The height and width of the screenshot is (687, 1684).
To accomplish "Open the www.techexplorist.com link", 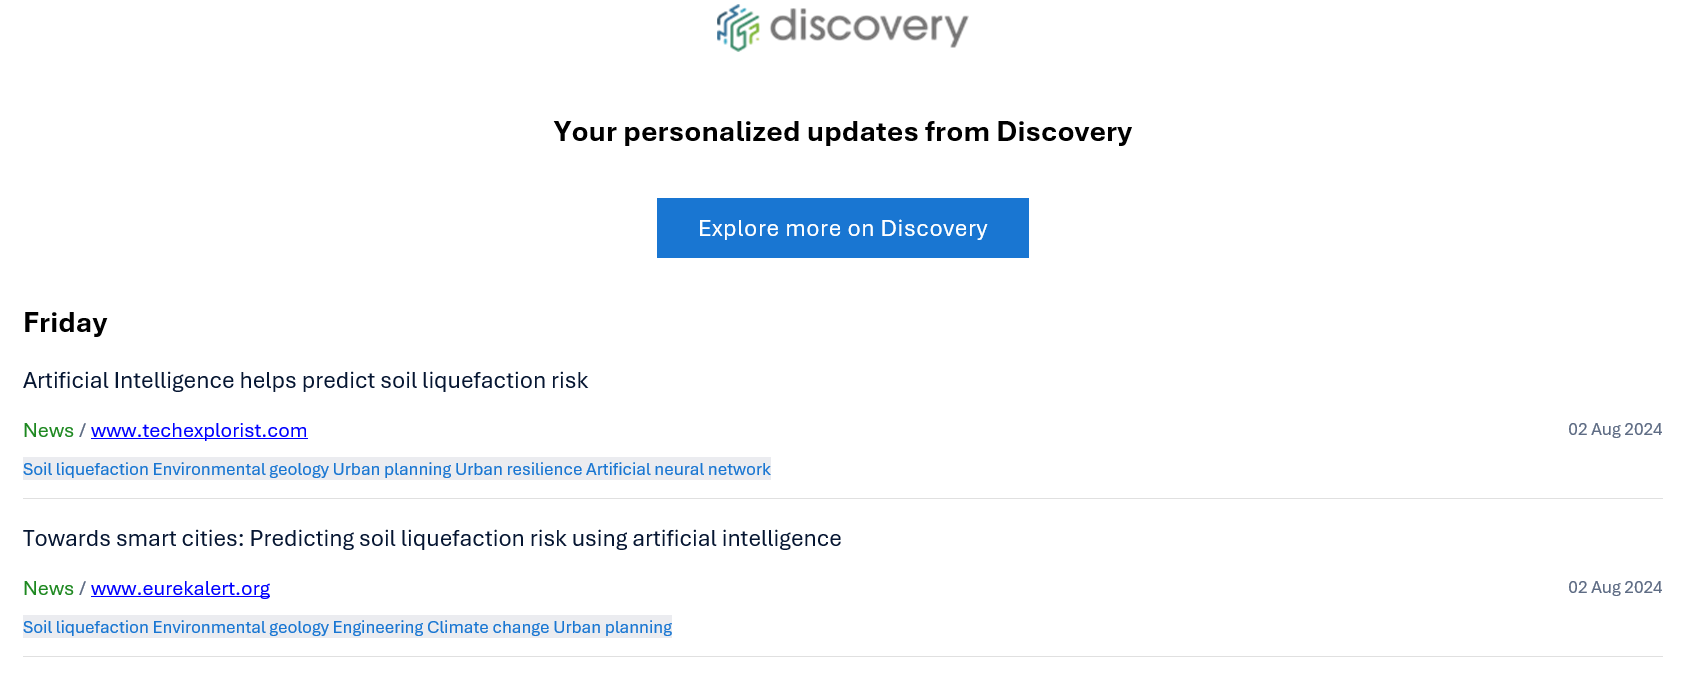I will point(199,430).
